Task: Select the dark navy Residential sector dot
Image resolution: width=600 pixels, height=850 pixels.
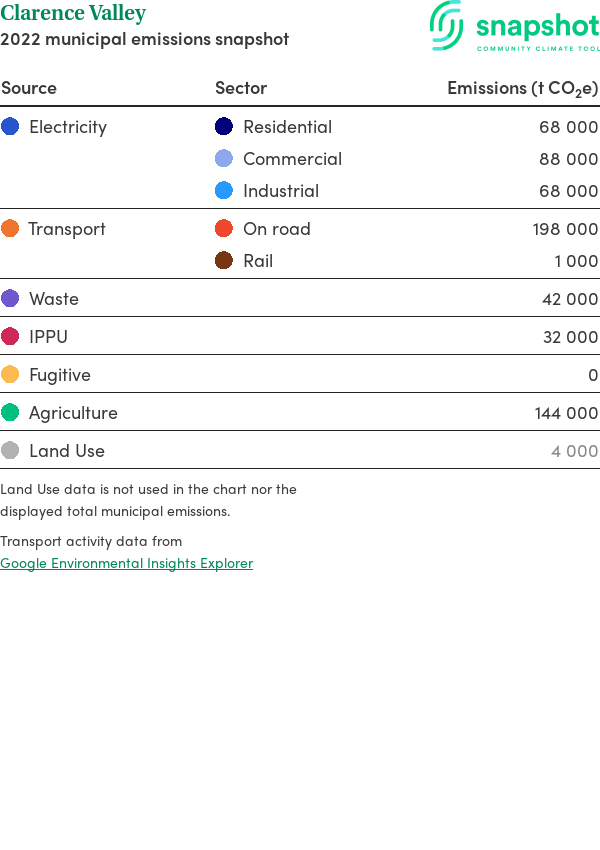Action: pyautogui.click(x=224, y=126)
